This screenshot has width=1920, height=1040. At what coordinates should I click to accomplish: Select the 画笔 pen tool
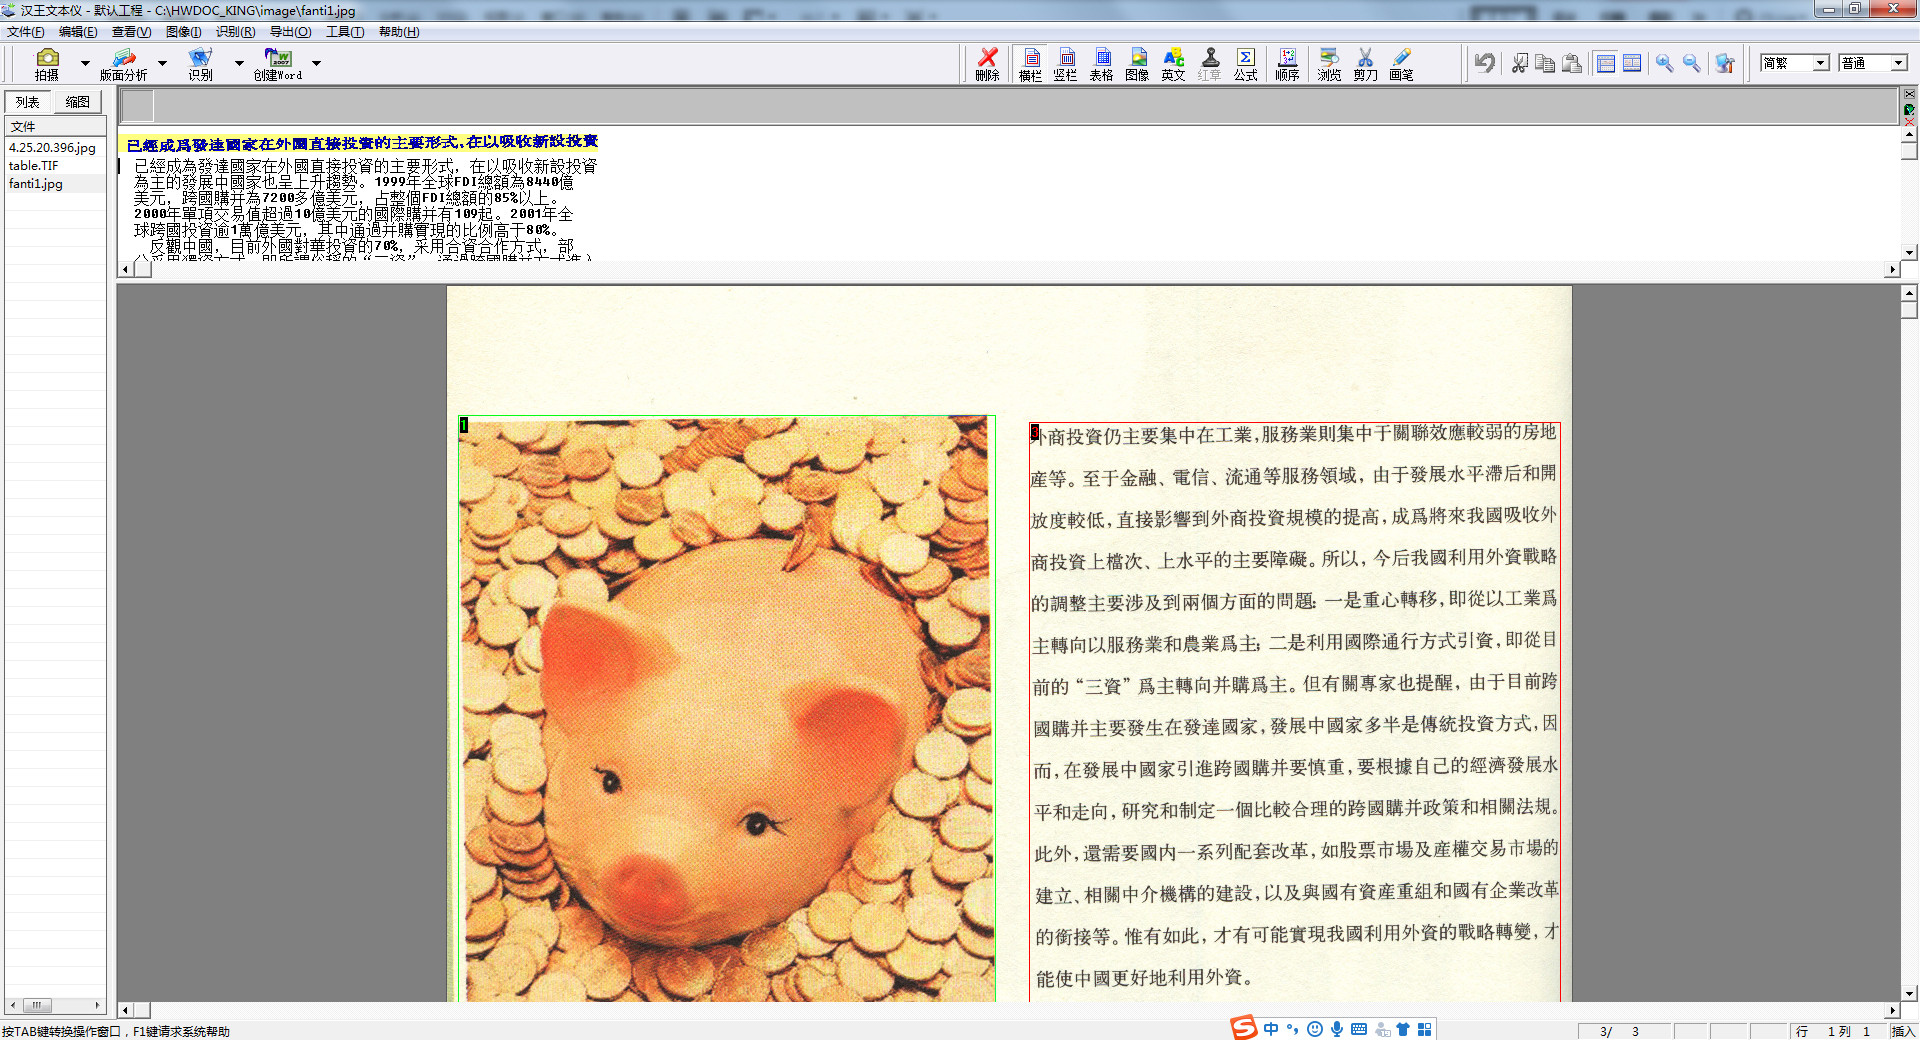click(x=1401, y=63)
